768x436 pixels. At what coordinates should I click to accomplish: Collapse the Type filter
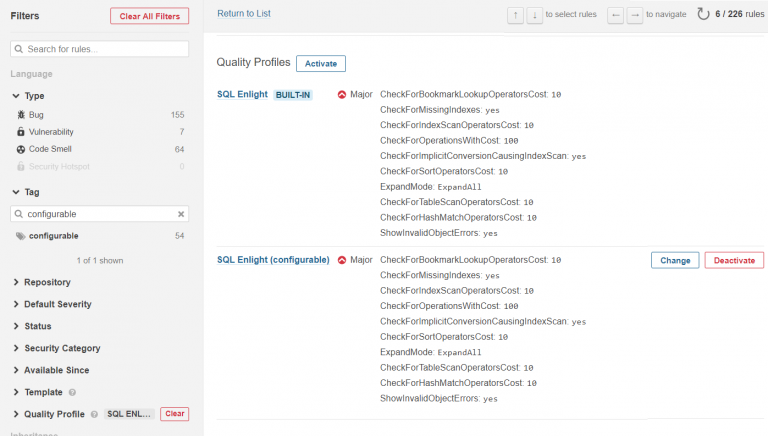click(16, 96)
